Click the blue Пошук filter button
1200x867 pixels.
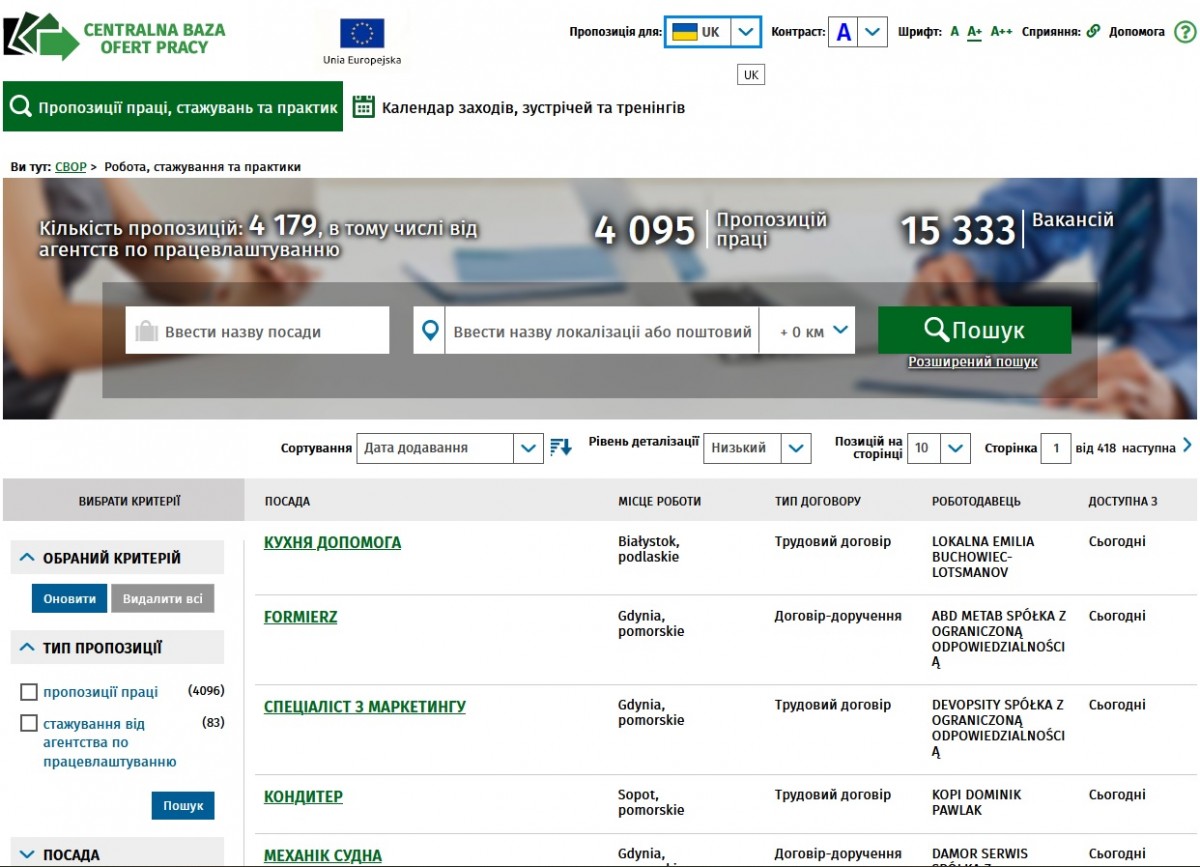[x=183, y=805]
